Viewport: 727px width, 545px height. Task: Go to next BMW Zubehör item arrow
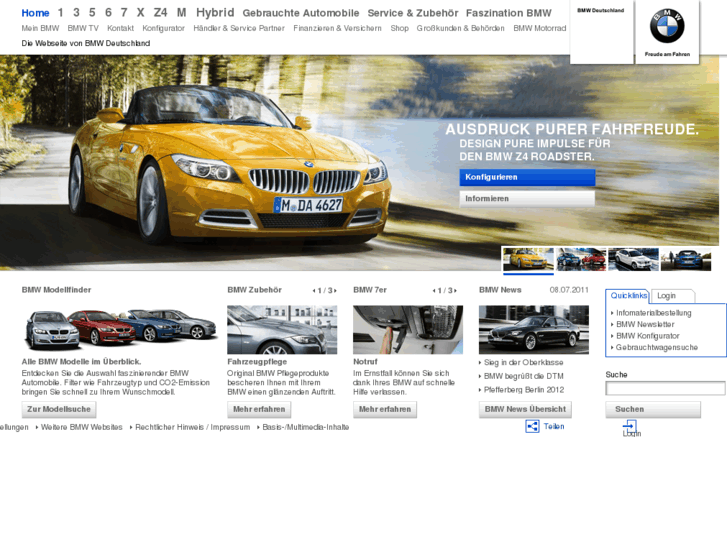(x=335, y=290)
